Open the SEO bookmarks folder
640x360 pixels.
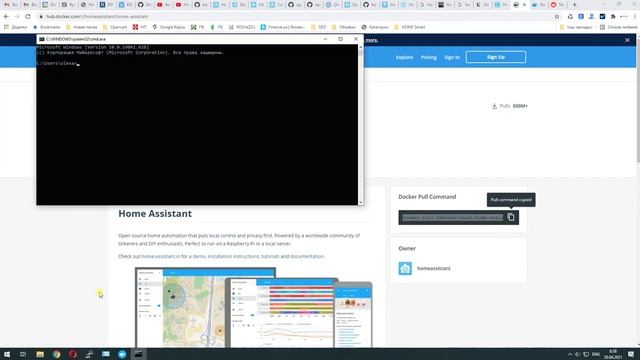click(318, 27)
